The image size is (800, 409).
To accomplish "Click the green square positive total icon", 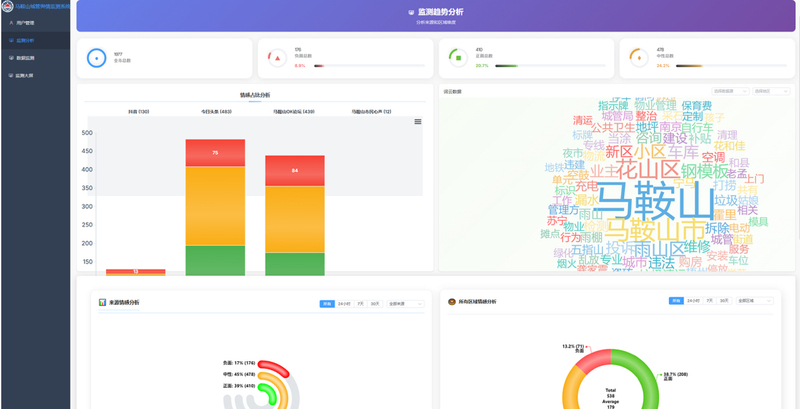I will tap(458, 58).
